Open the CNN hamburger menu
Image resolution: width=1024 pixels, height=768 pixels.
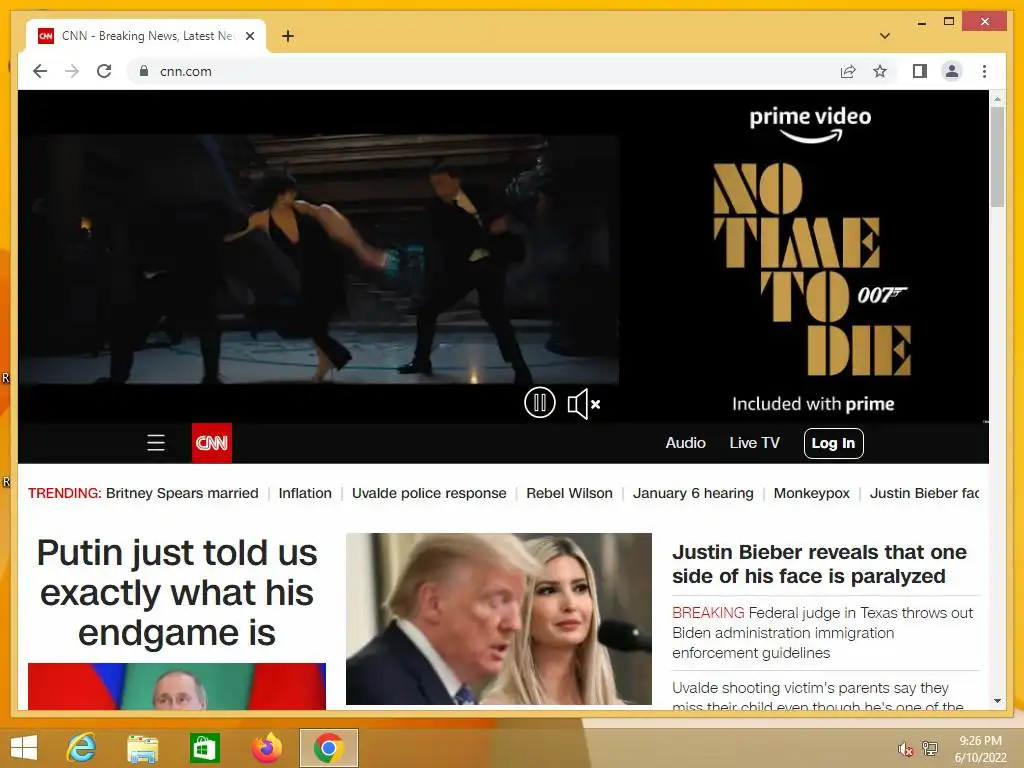156,443
